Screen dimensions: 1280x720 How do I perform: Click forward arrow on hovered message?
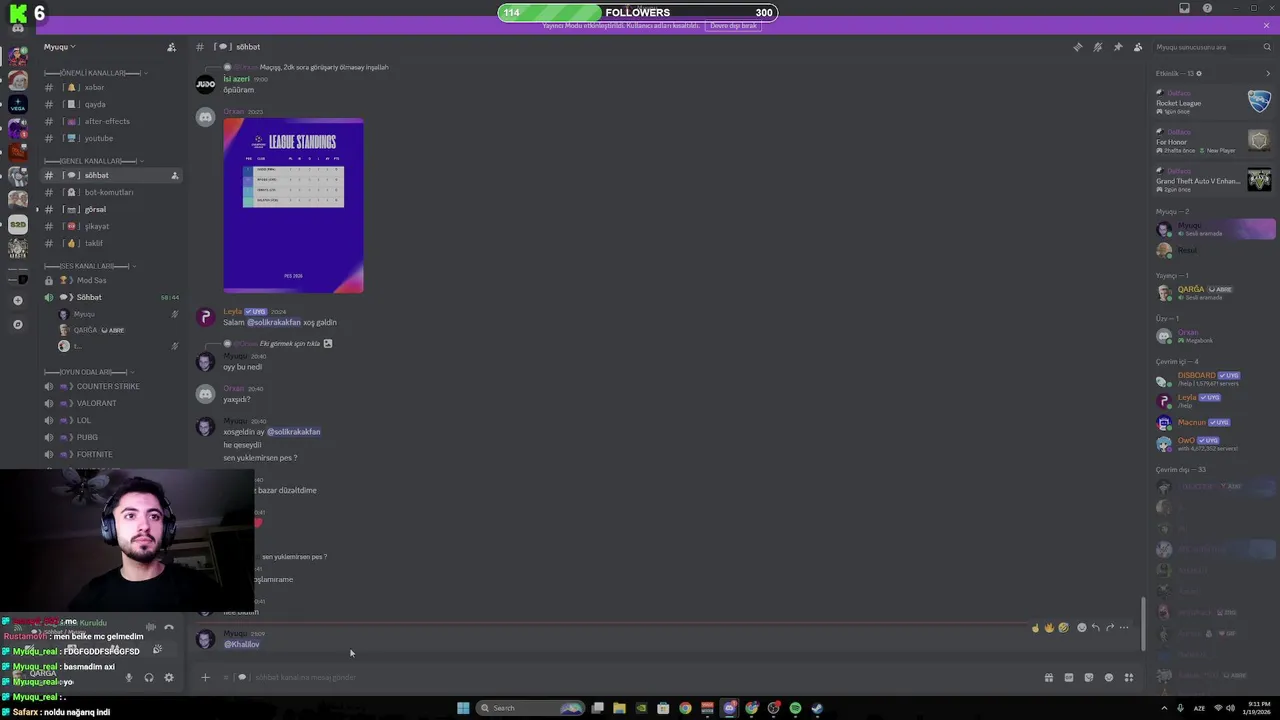tap(1110, 628)
